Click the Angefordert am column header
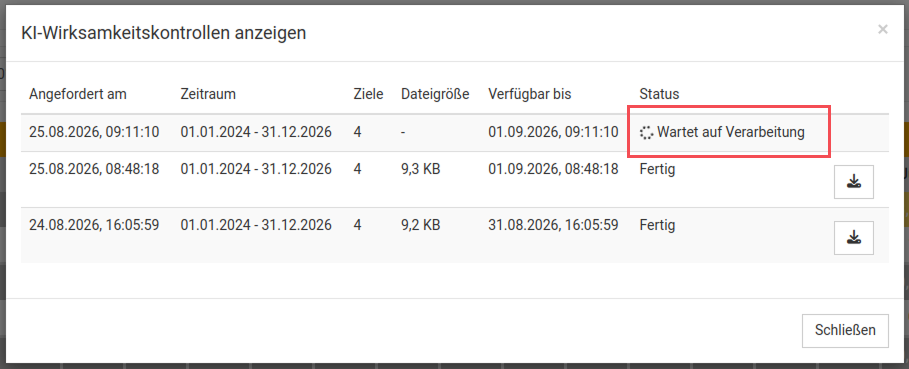 pyautogui.click(x=78, y=94)
